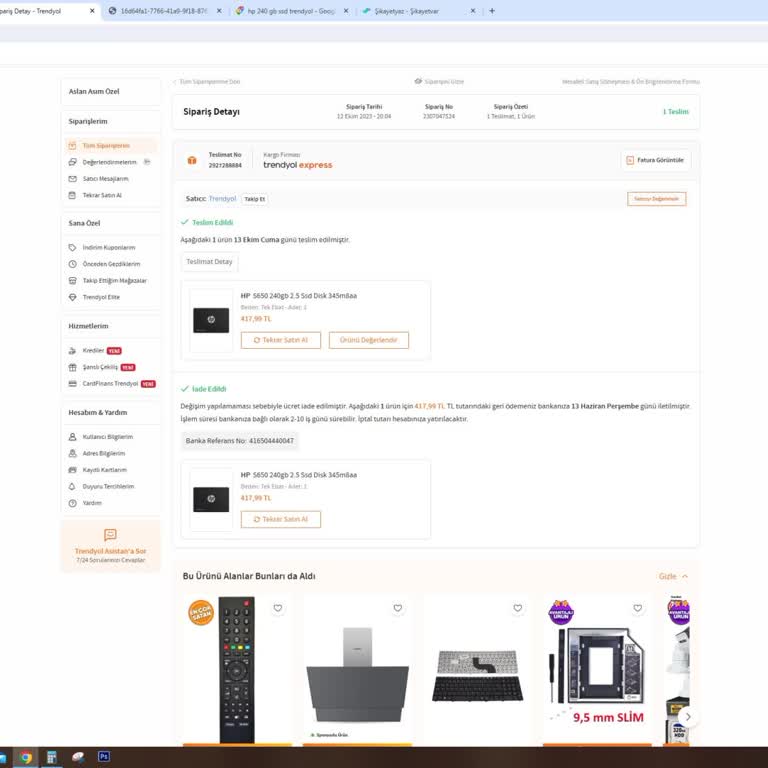Click the Fatura Görüntüle button
The height and width of the screenshot is (768, 768).
(x=655, y=160)
